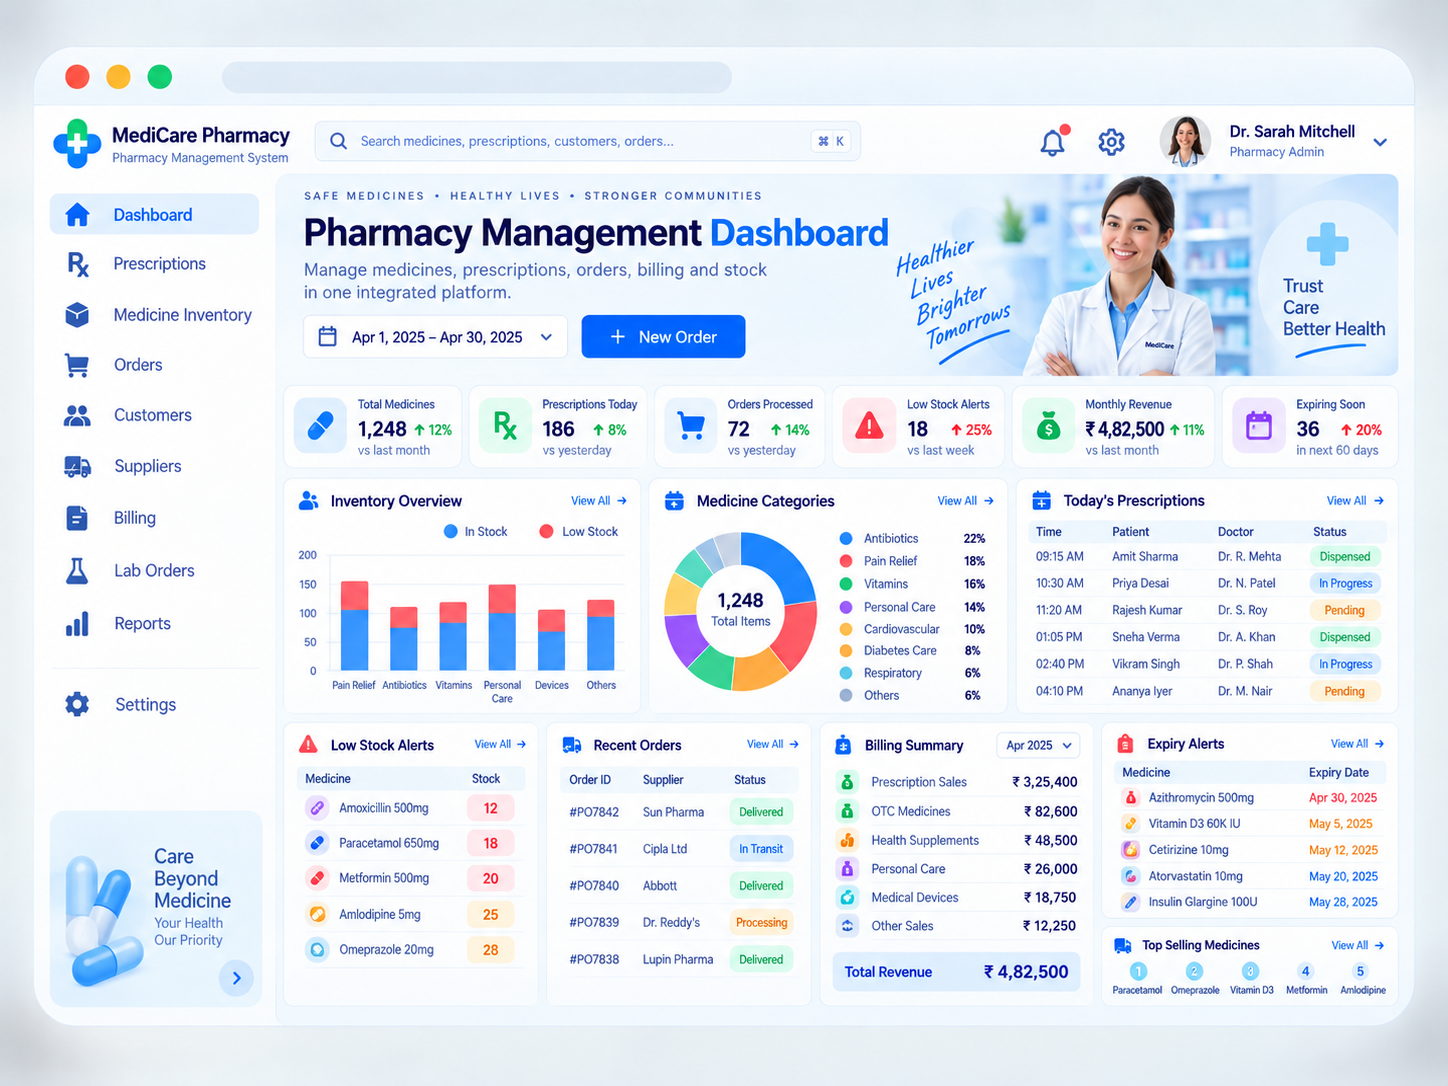Expand the Care Beyond Medicine card arrow
The image size is (1448, 1086).
236,978
